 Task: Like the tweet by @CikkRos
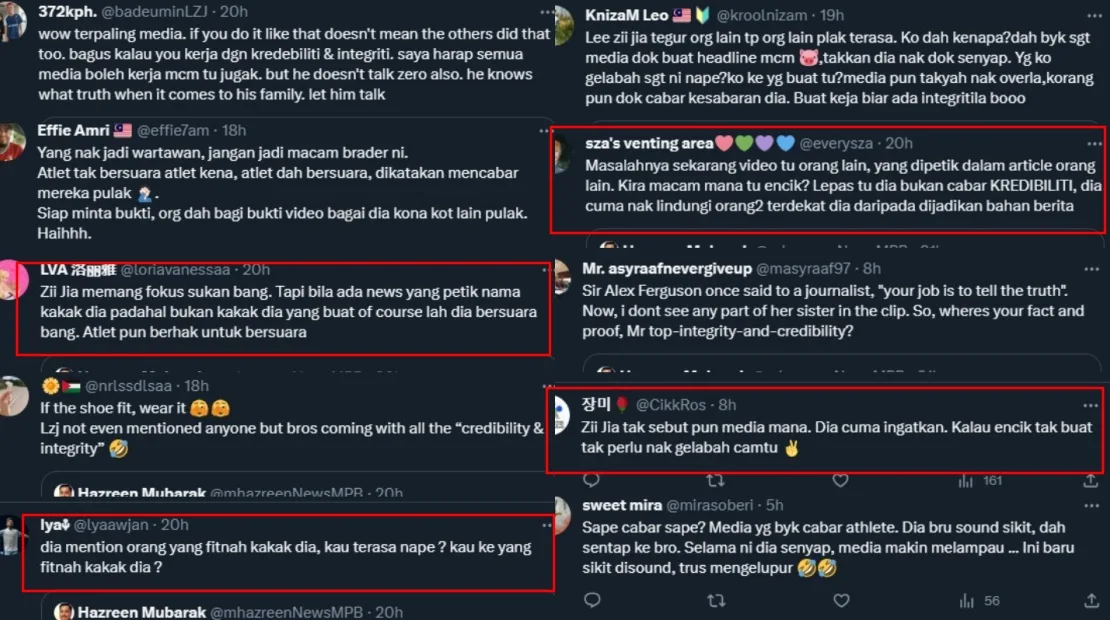tap(841, 480)
